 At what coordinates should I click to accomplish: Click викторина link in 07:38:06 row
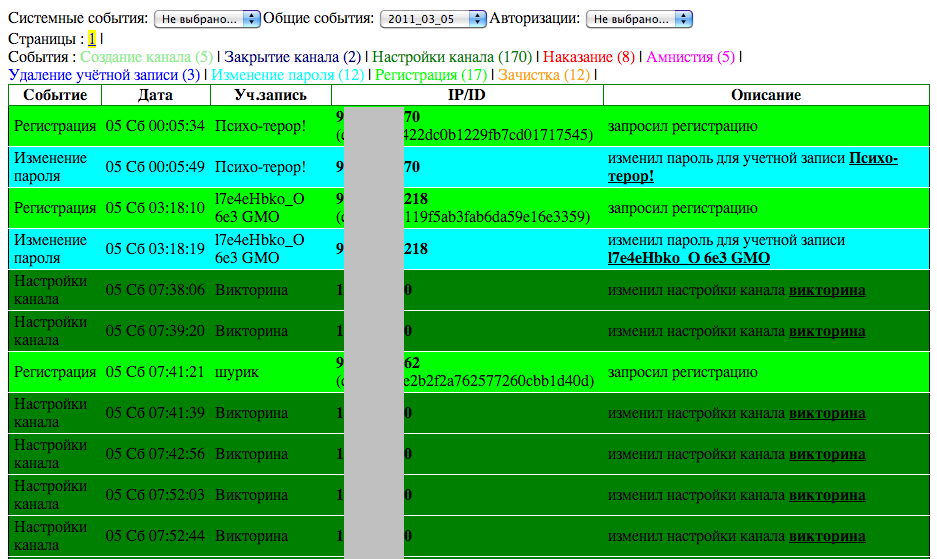pyautogui.click(x=827, y=290)
